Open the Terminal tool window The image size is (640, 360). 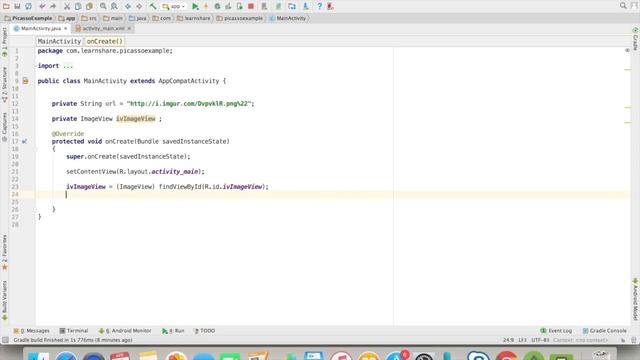[x=74, y=331]
